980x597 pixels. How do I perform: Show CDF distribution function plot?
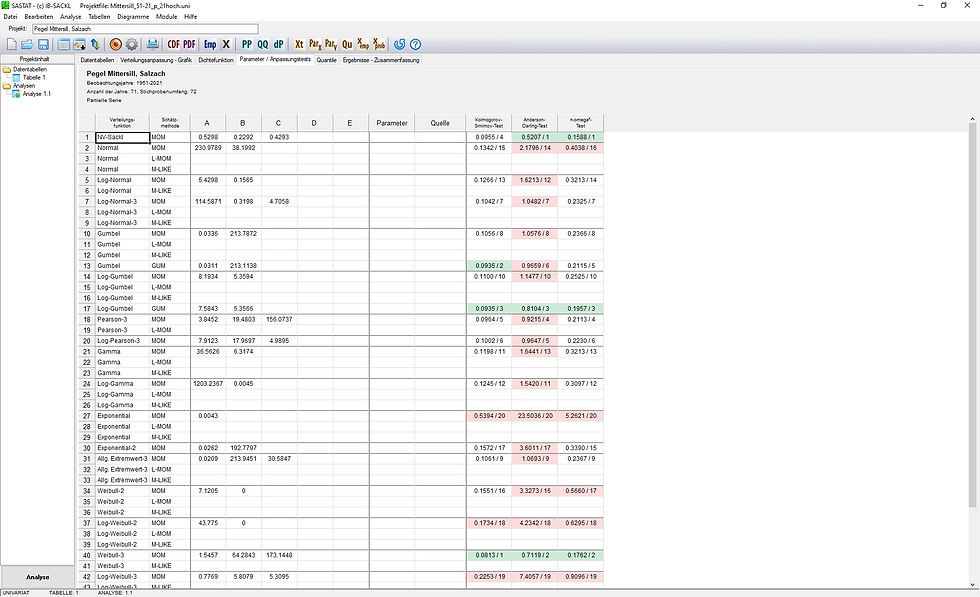(x=173, y=44)
